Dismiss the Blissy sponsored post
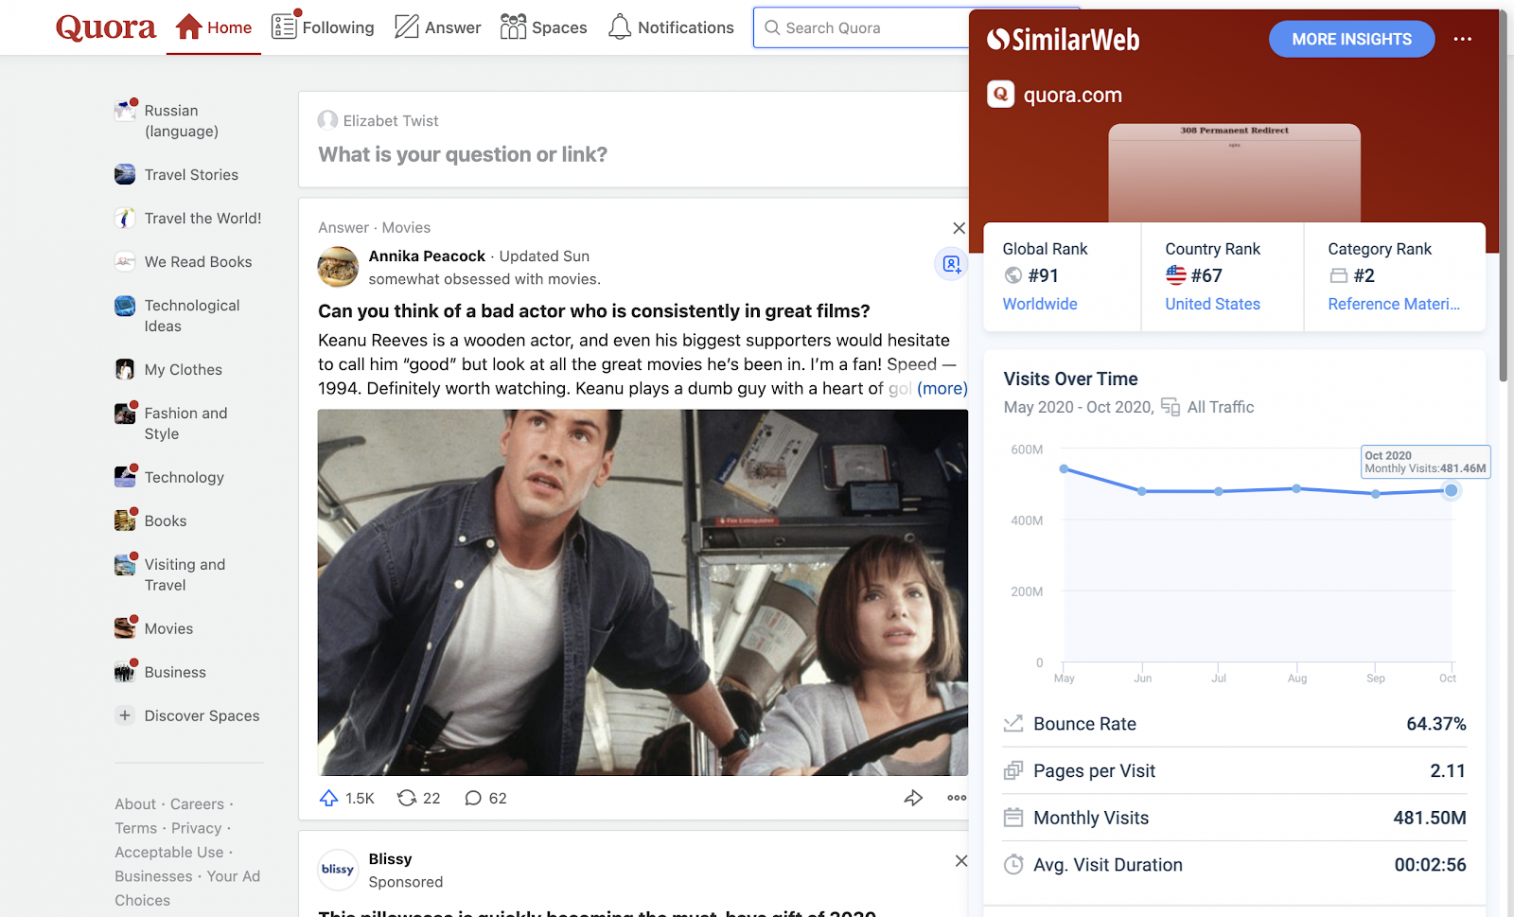1514x917 pixels. click(x=961, y=861)
